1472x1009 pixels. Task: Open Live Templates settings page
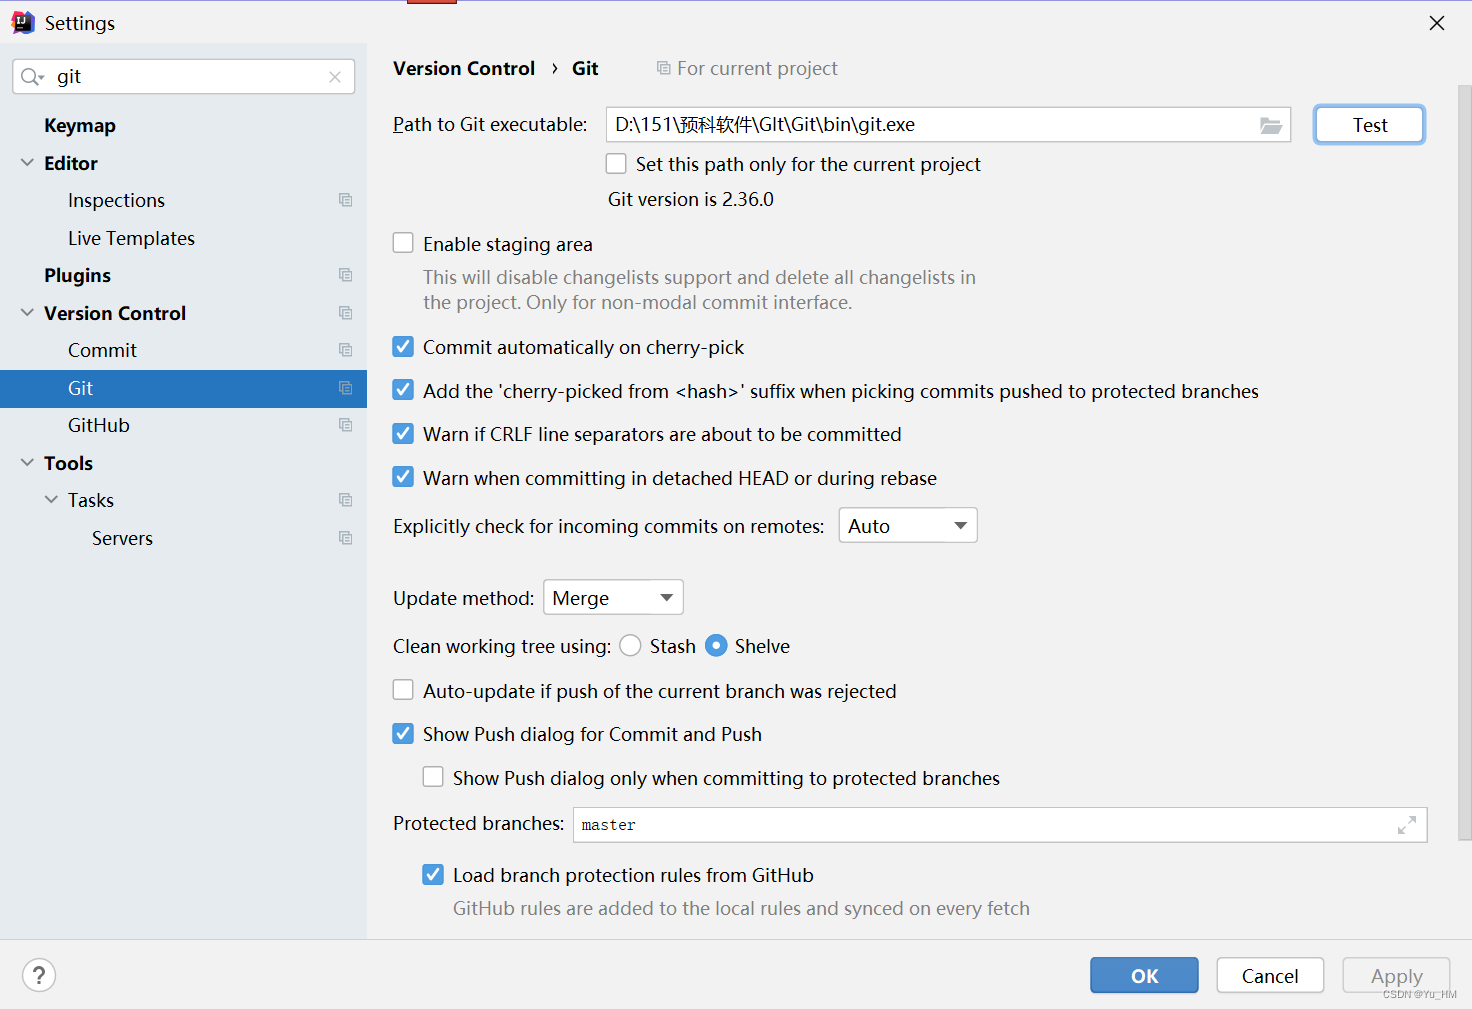(x=131, y=238)
